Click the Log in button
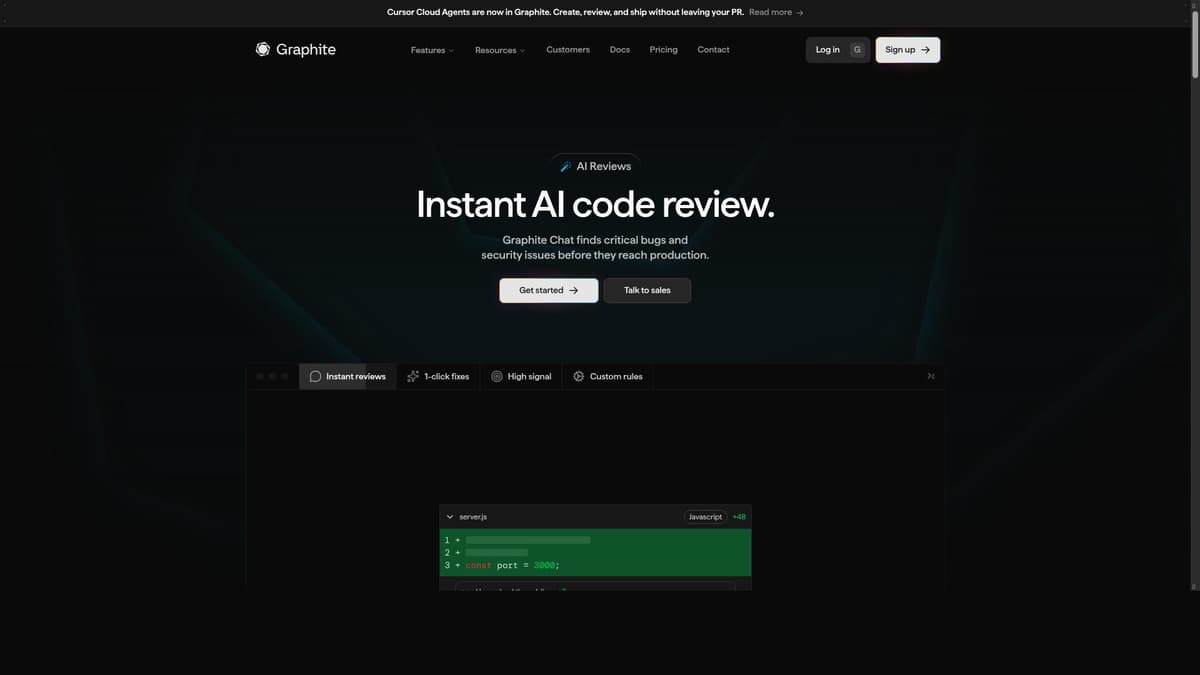Viewport: 1200px width, 675px height. pos(828,49)
